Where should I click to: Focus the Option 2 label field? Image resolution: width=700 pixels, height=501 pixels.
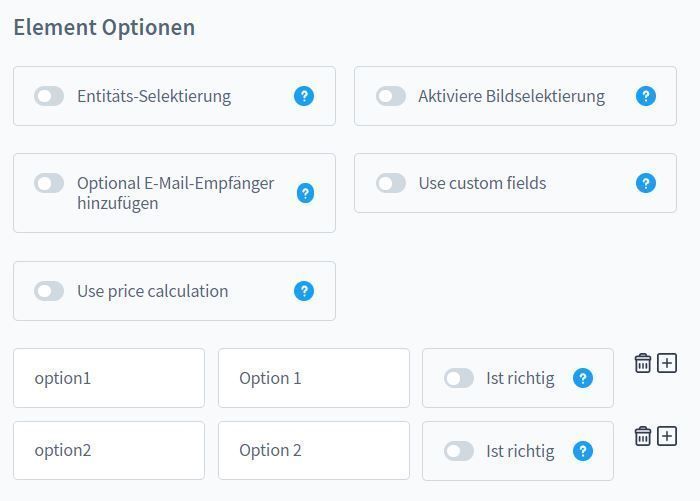[314, 451]
